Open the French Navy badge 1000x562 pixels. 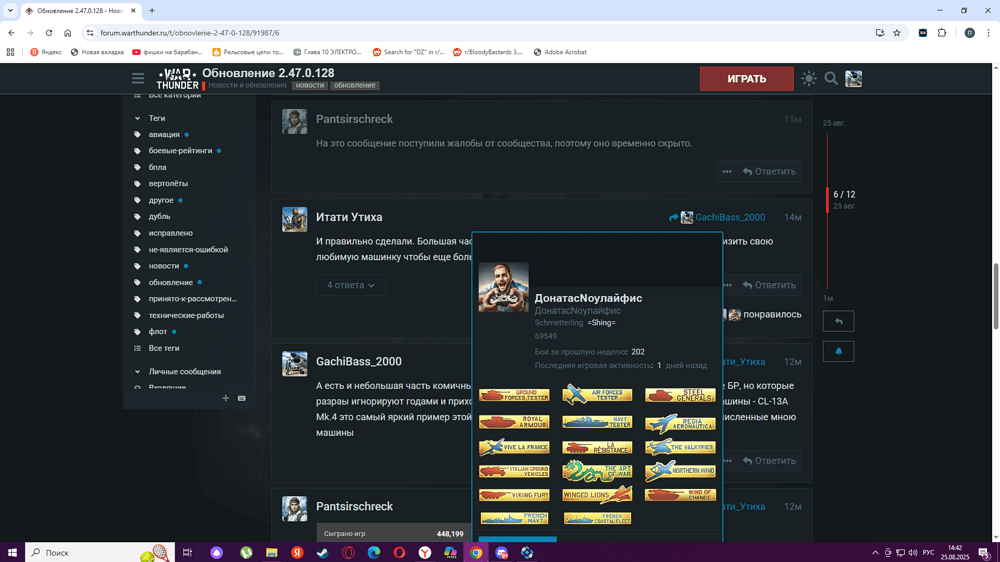pyautogui.click(x=514, y=518)
